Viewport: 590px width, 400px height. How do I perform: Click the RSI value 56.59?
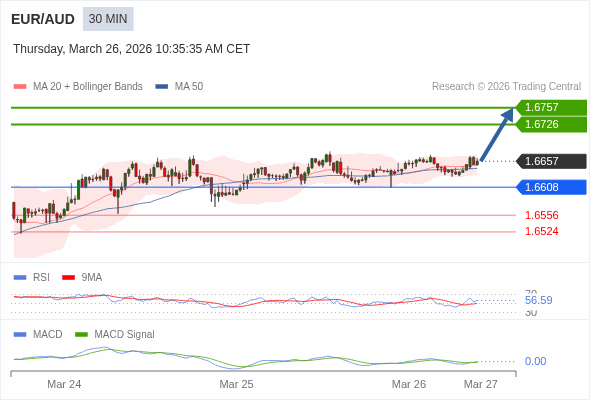tap(538, 300)
